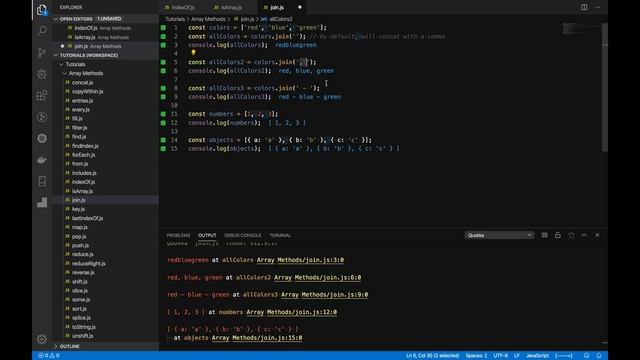Switch to the TERMINAL panel tab
The width and height of the screenshot is (640, 360).
280,236
